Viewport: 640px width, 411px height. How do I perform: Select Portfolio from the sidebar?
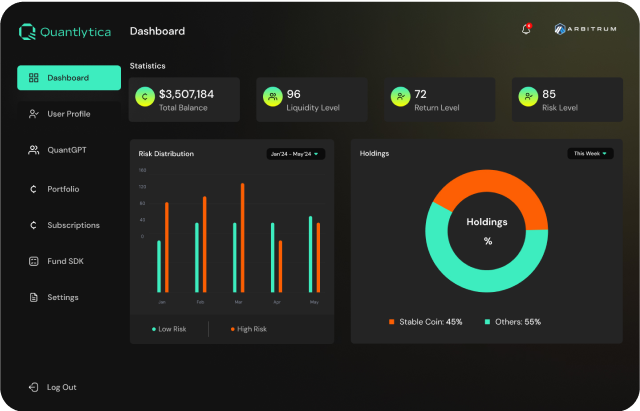(x=63, y=189)
